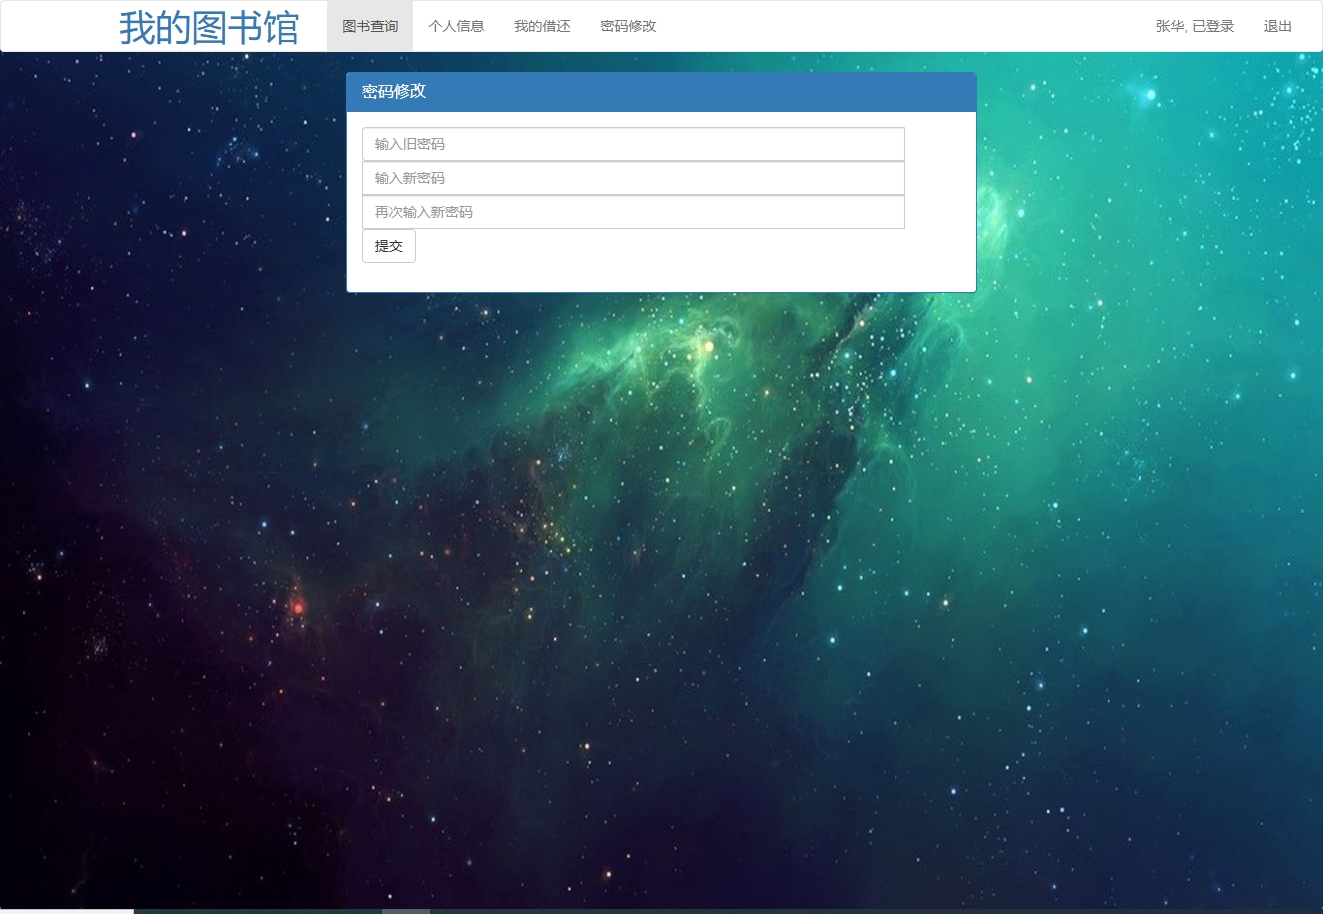Open the 个人信息 page

pyautogui.click(x=456, y=26)
